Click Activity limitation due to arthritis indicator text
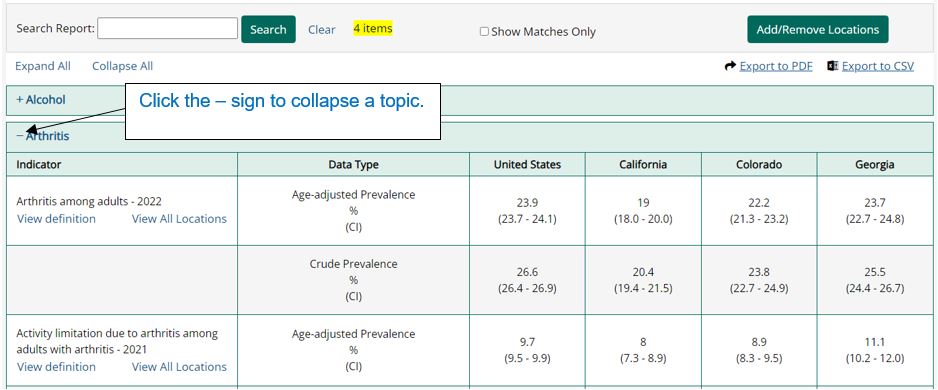 point(117,341)
